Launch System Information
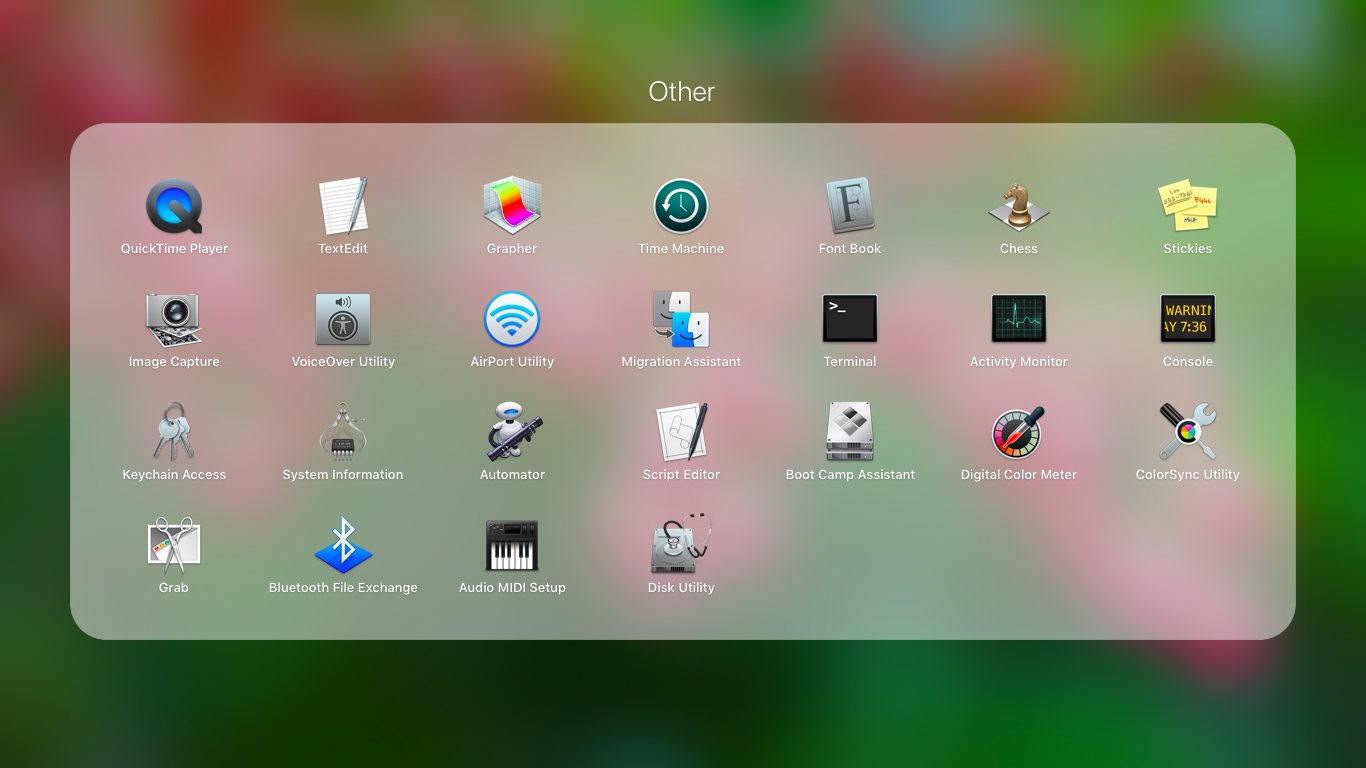The image size is (1366, 768). [x=343, y=432]
